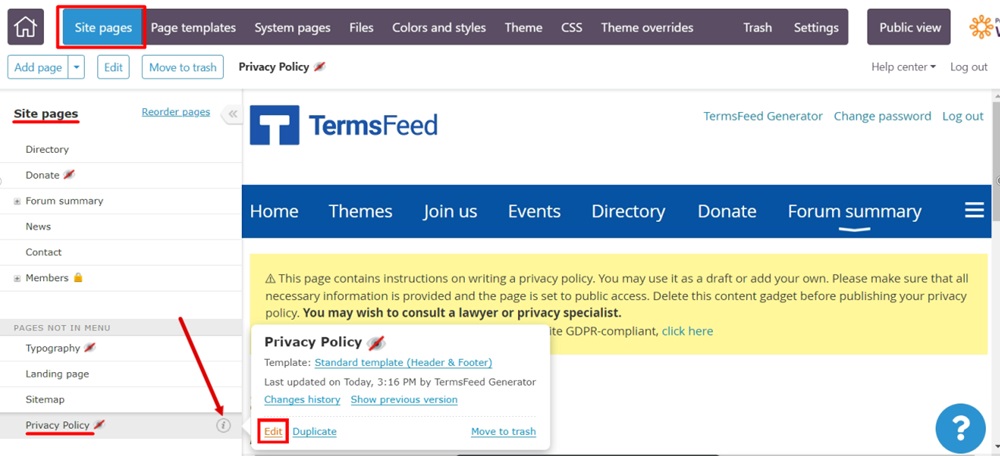The width and height of the screenshot is (1000, 456).
Task: Select the Donate page in the tree
Action: click(x=42, y=175)
